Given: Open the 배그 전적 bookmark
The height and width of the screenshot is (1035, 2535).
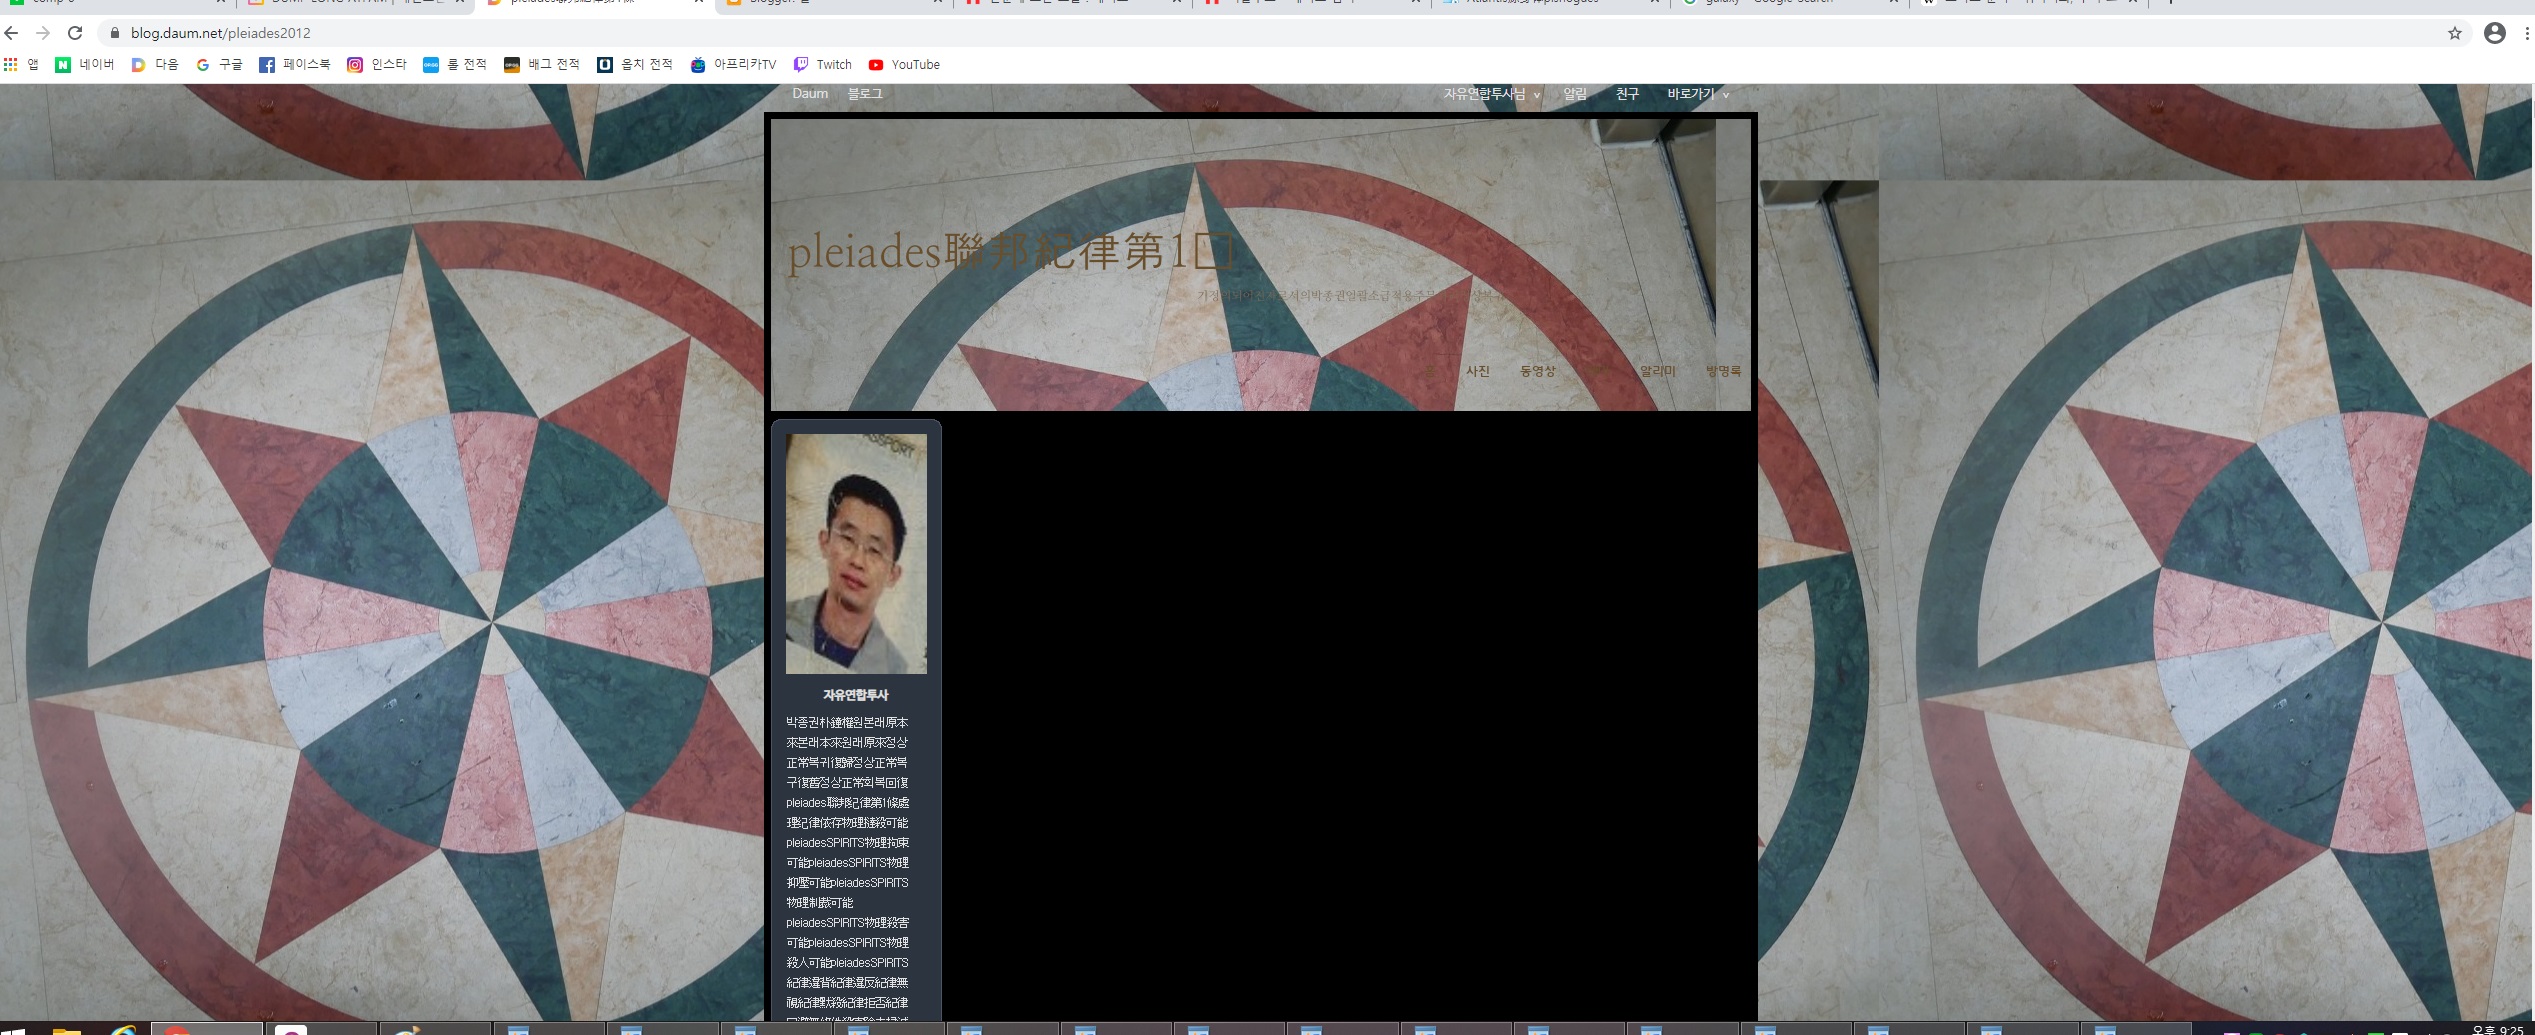Looking at the screenshot, I should point(542,64).
